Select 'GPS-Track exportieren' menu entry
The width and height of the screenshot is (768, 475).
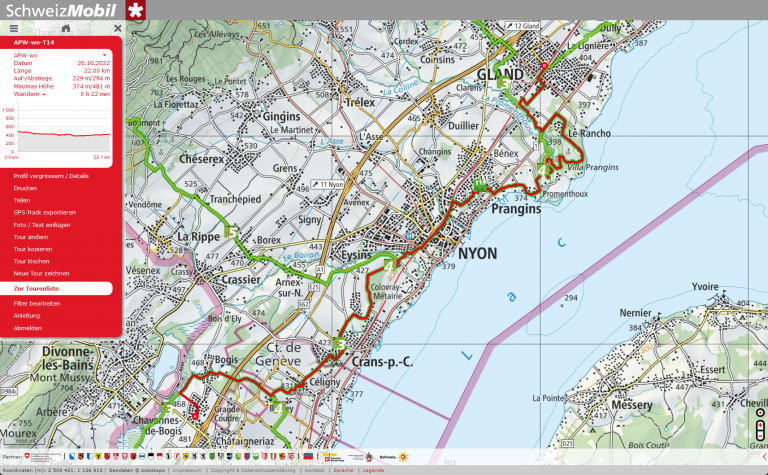click(x=44, y=212)
